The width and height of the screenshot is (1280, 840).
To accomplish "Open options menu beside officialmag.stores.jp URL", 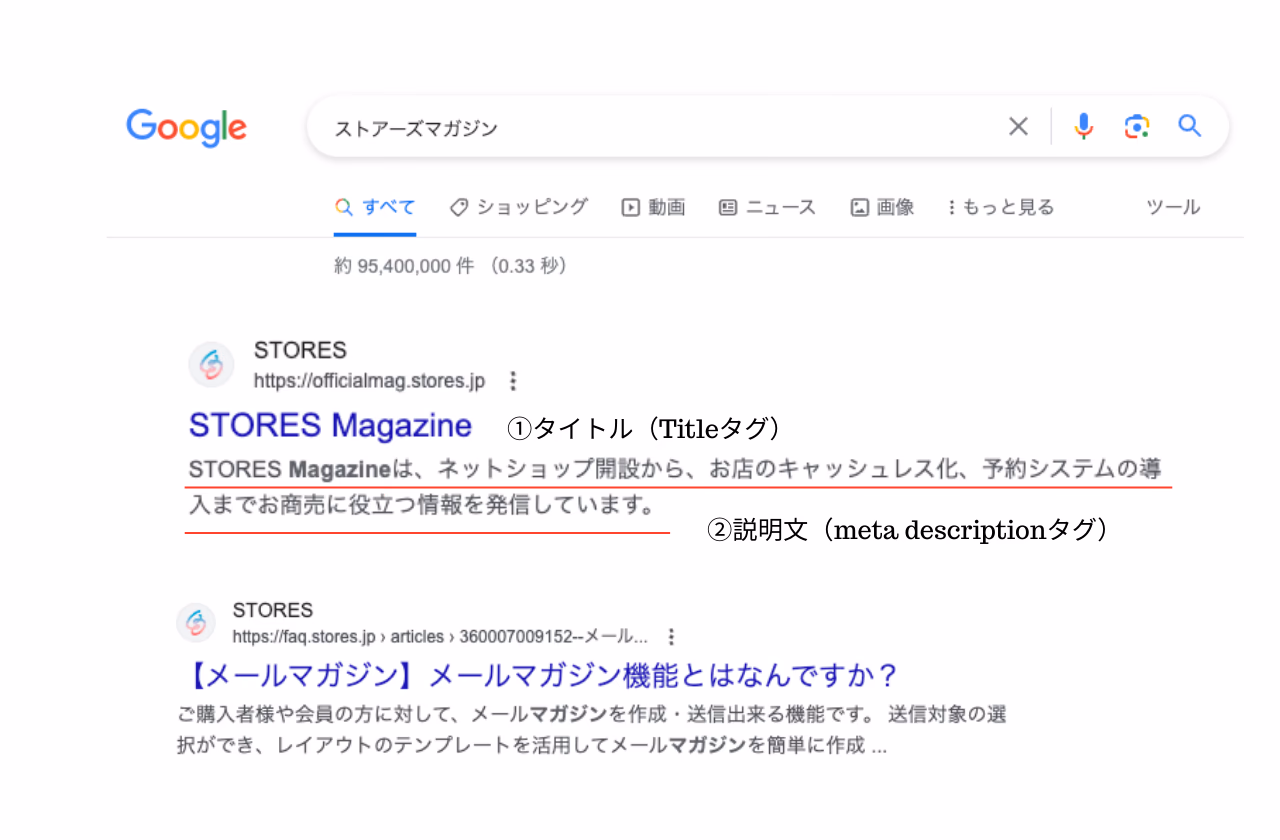I will [x=513, y=381].
